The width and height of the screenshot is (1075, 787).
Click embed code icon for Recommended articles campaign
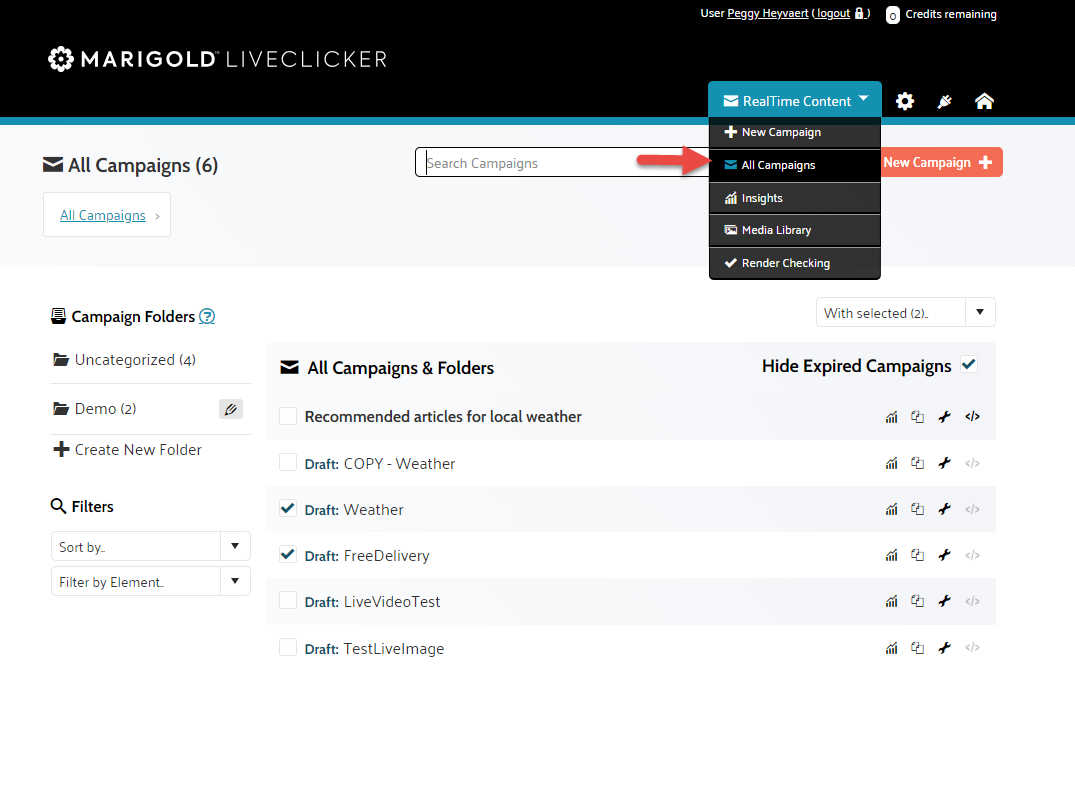pyautogui.click(x=972, y=417)
